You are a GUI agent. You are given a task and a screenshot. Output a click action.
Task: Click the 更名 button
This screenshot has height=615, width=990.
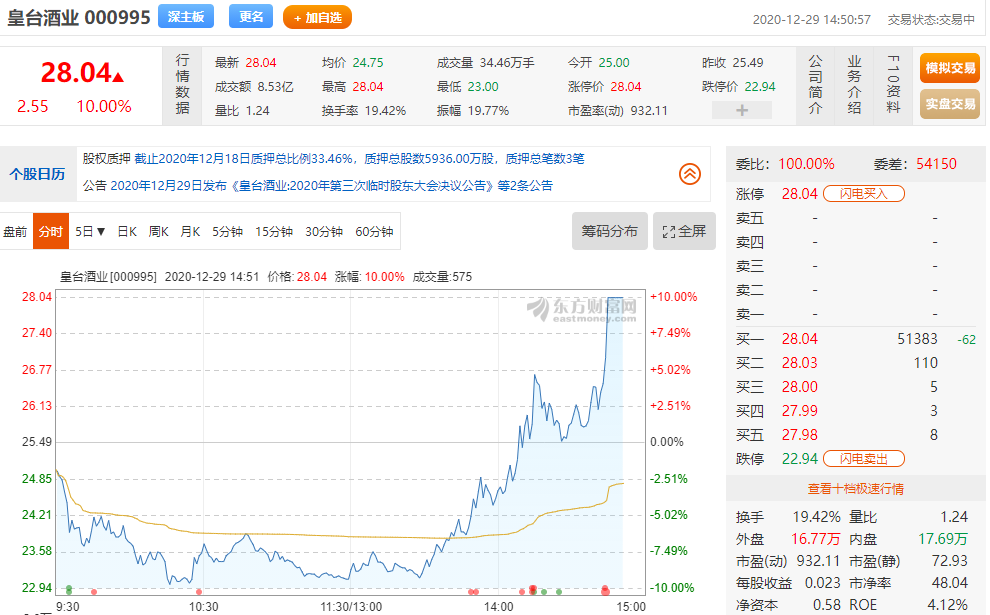click(x=251, y=16)
